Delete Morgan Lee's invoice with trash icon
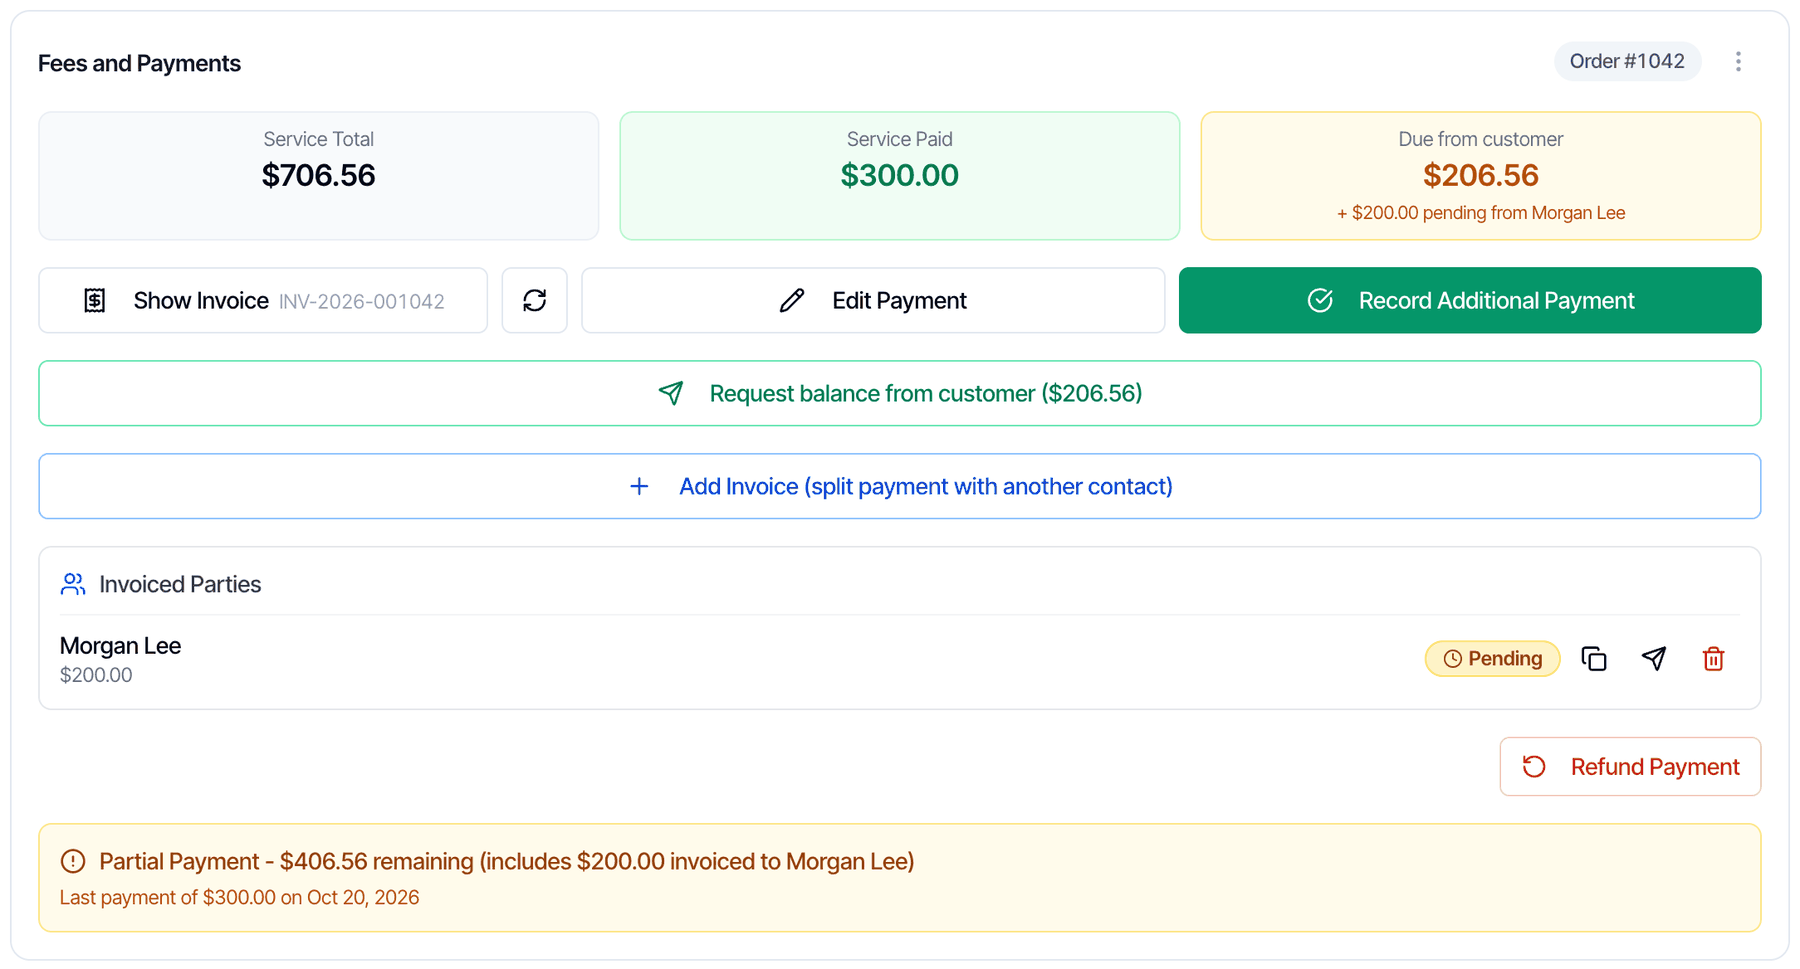 1713,659
